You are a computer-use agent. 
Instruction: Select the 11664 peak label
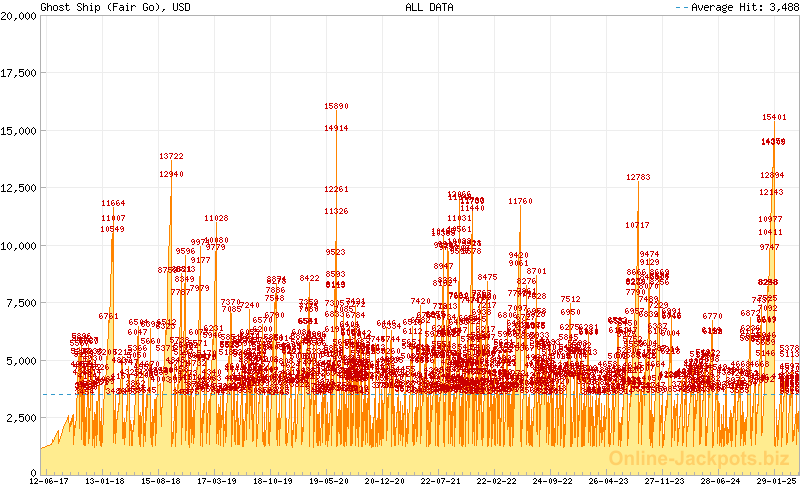pos(113,204)
